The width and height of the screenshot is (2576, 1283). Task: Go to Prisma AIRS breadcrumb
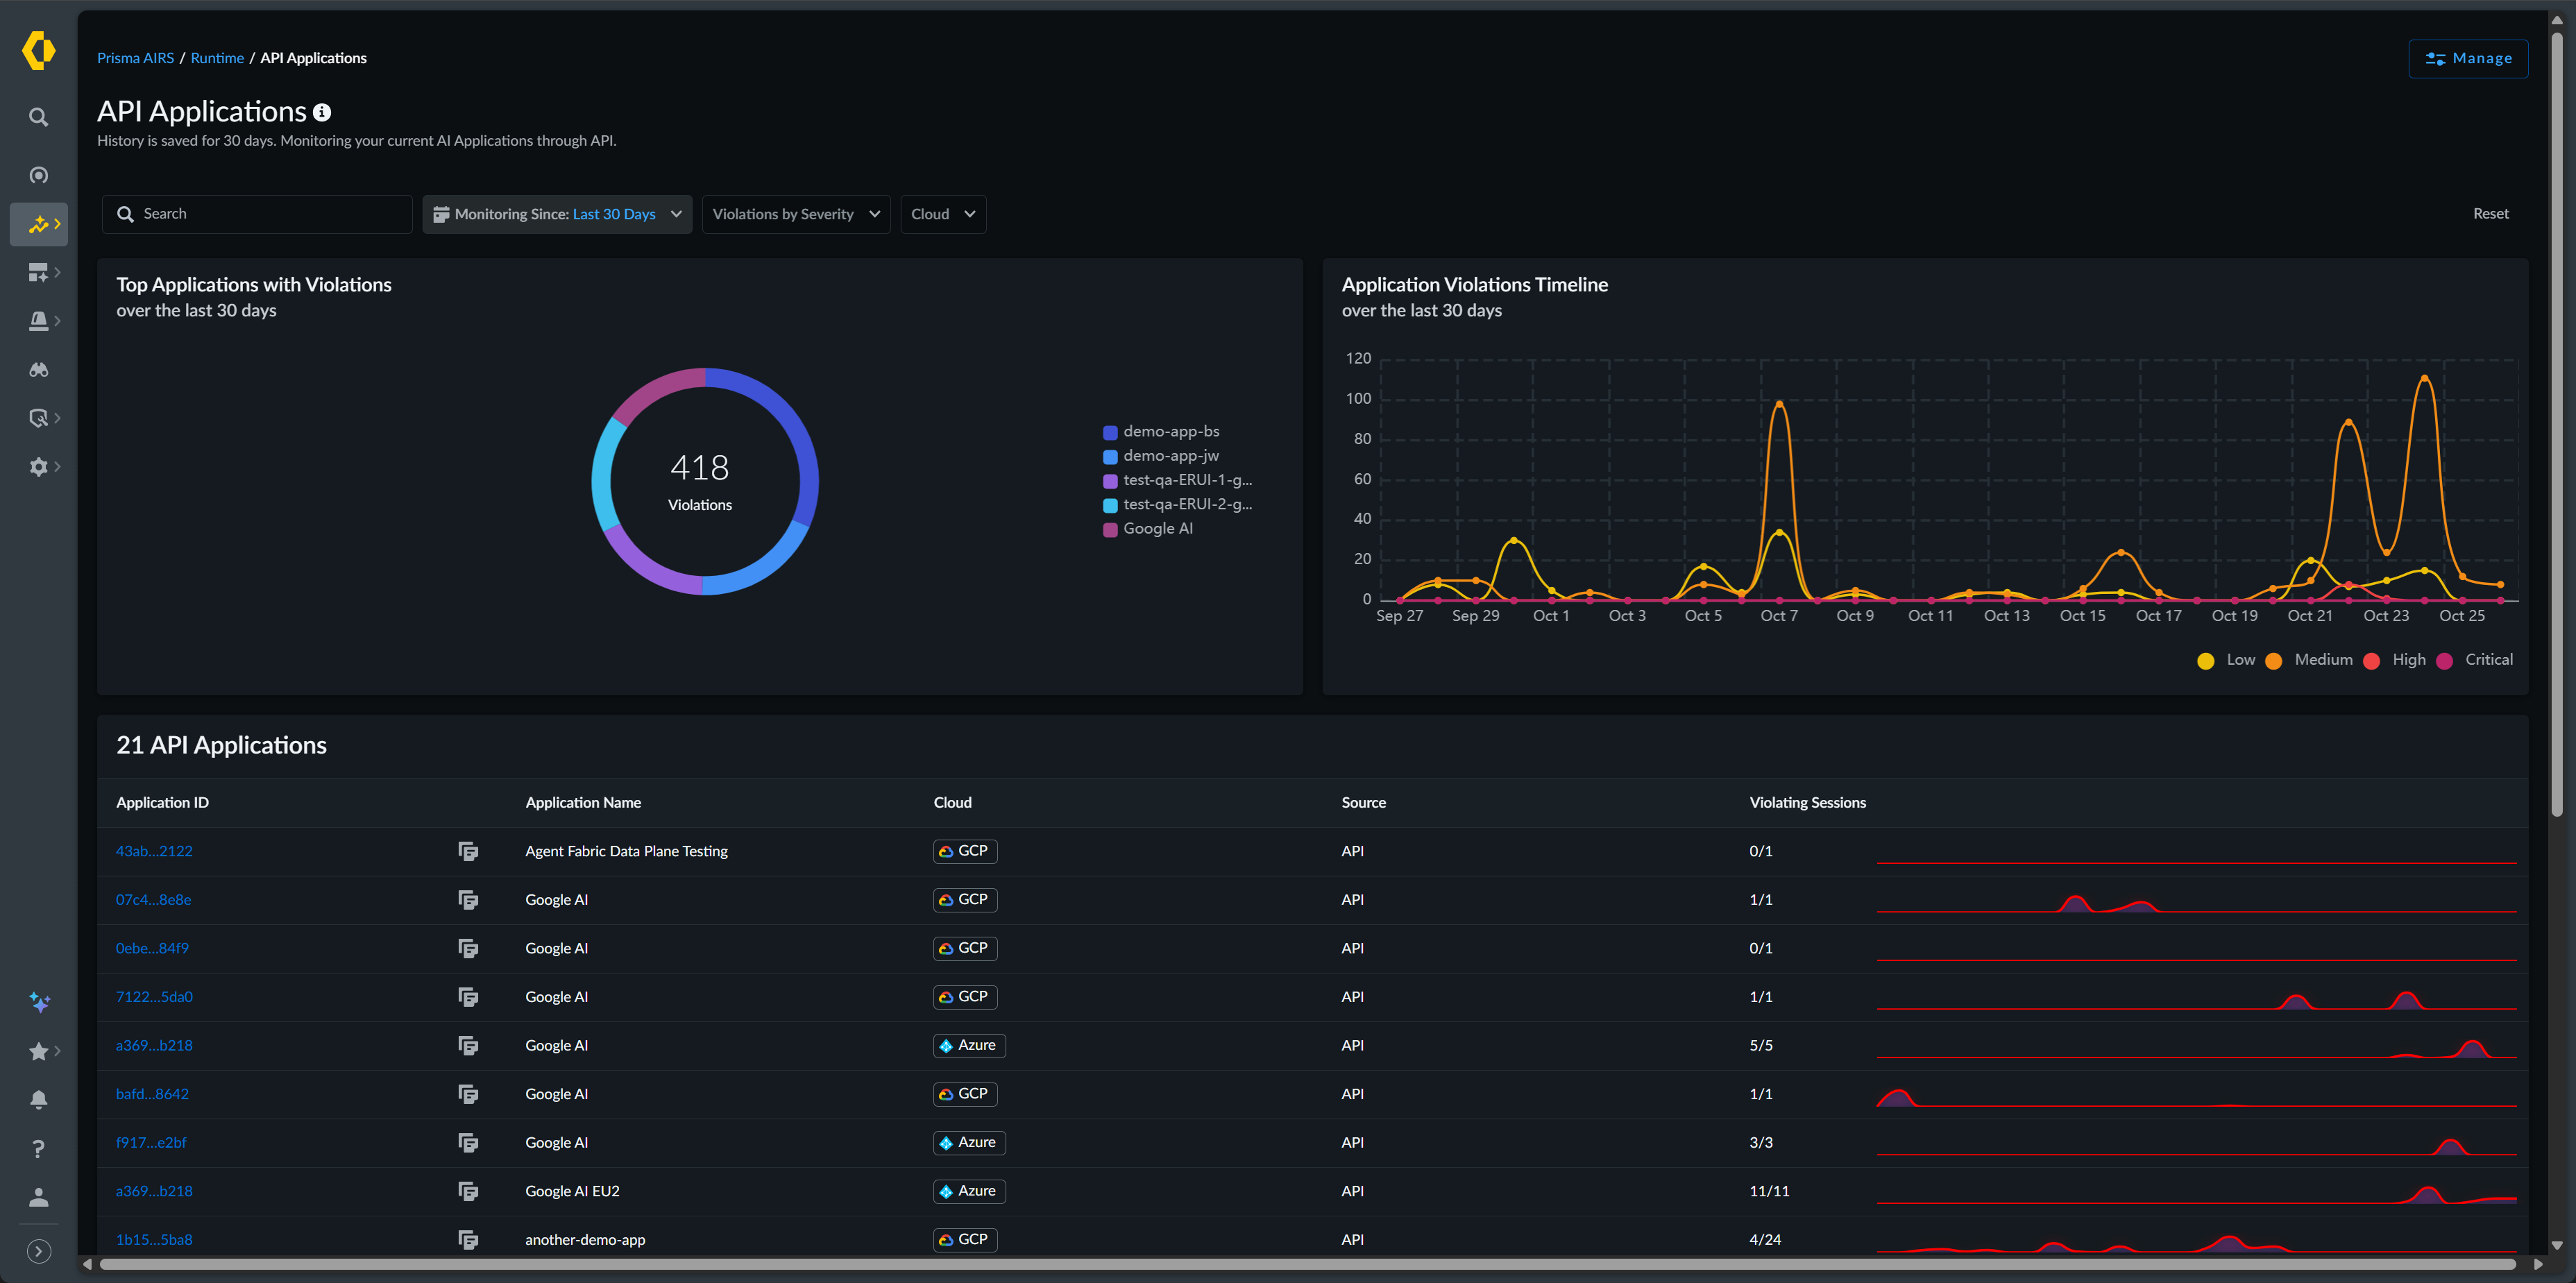coord(135,58)
